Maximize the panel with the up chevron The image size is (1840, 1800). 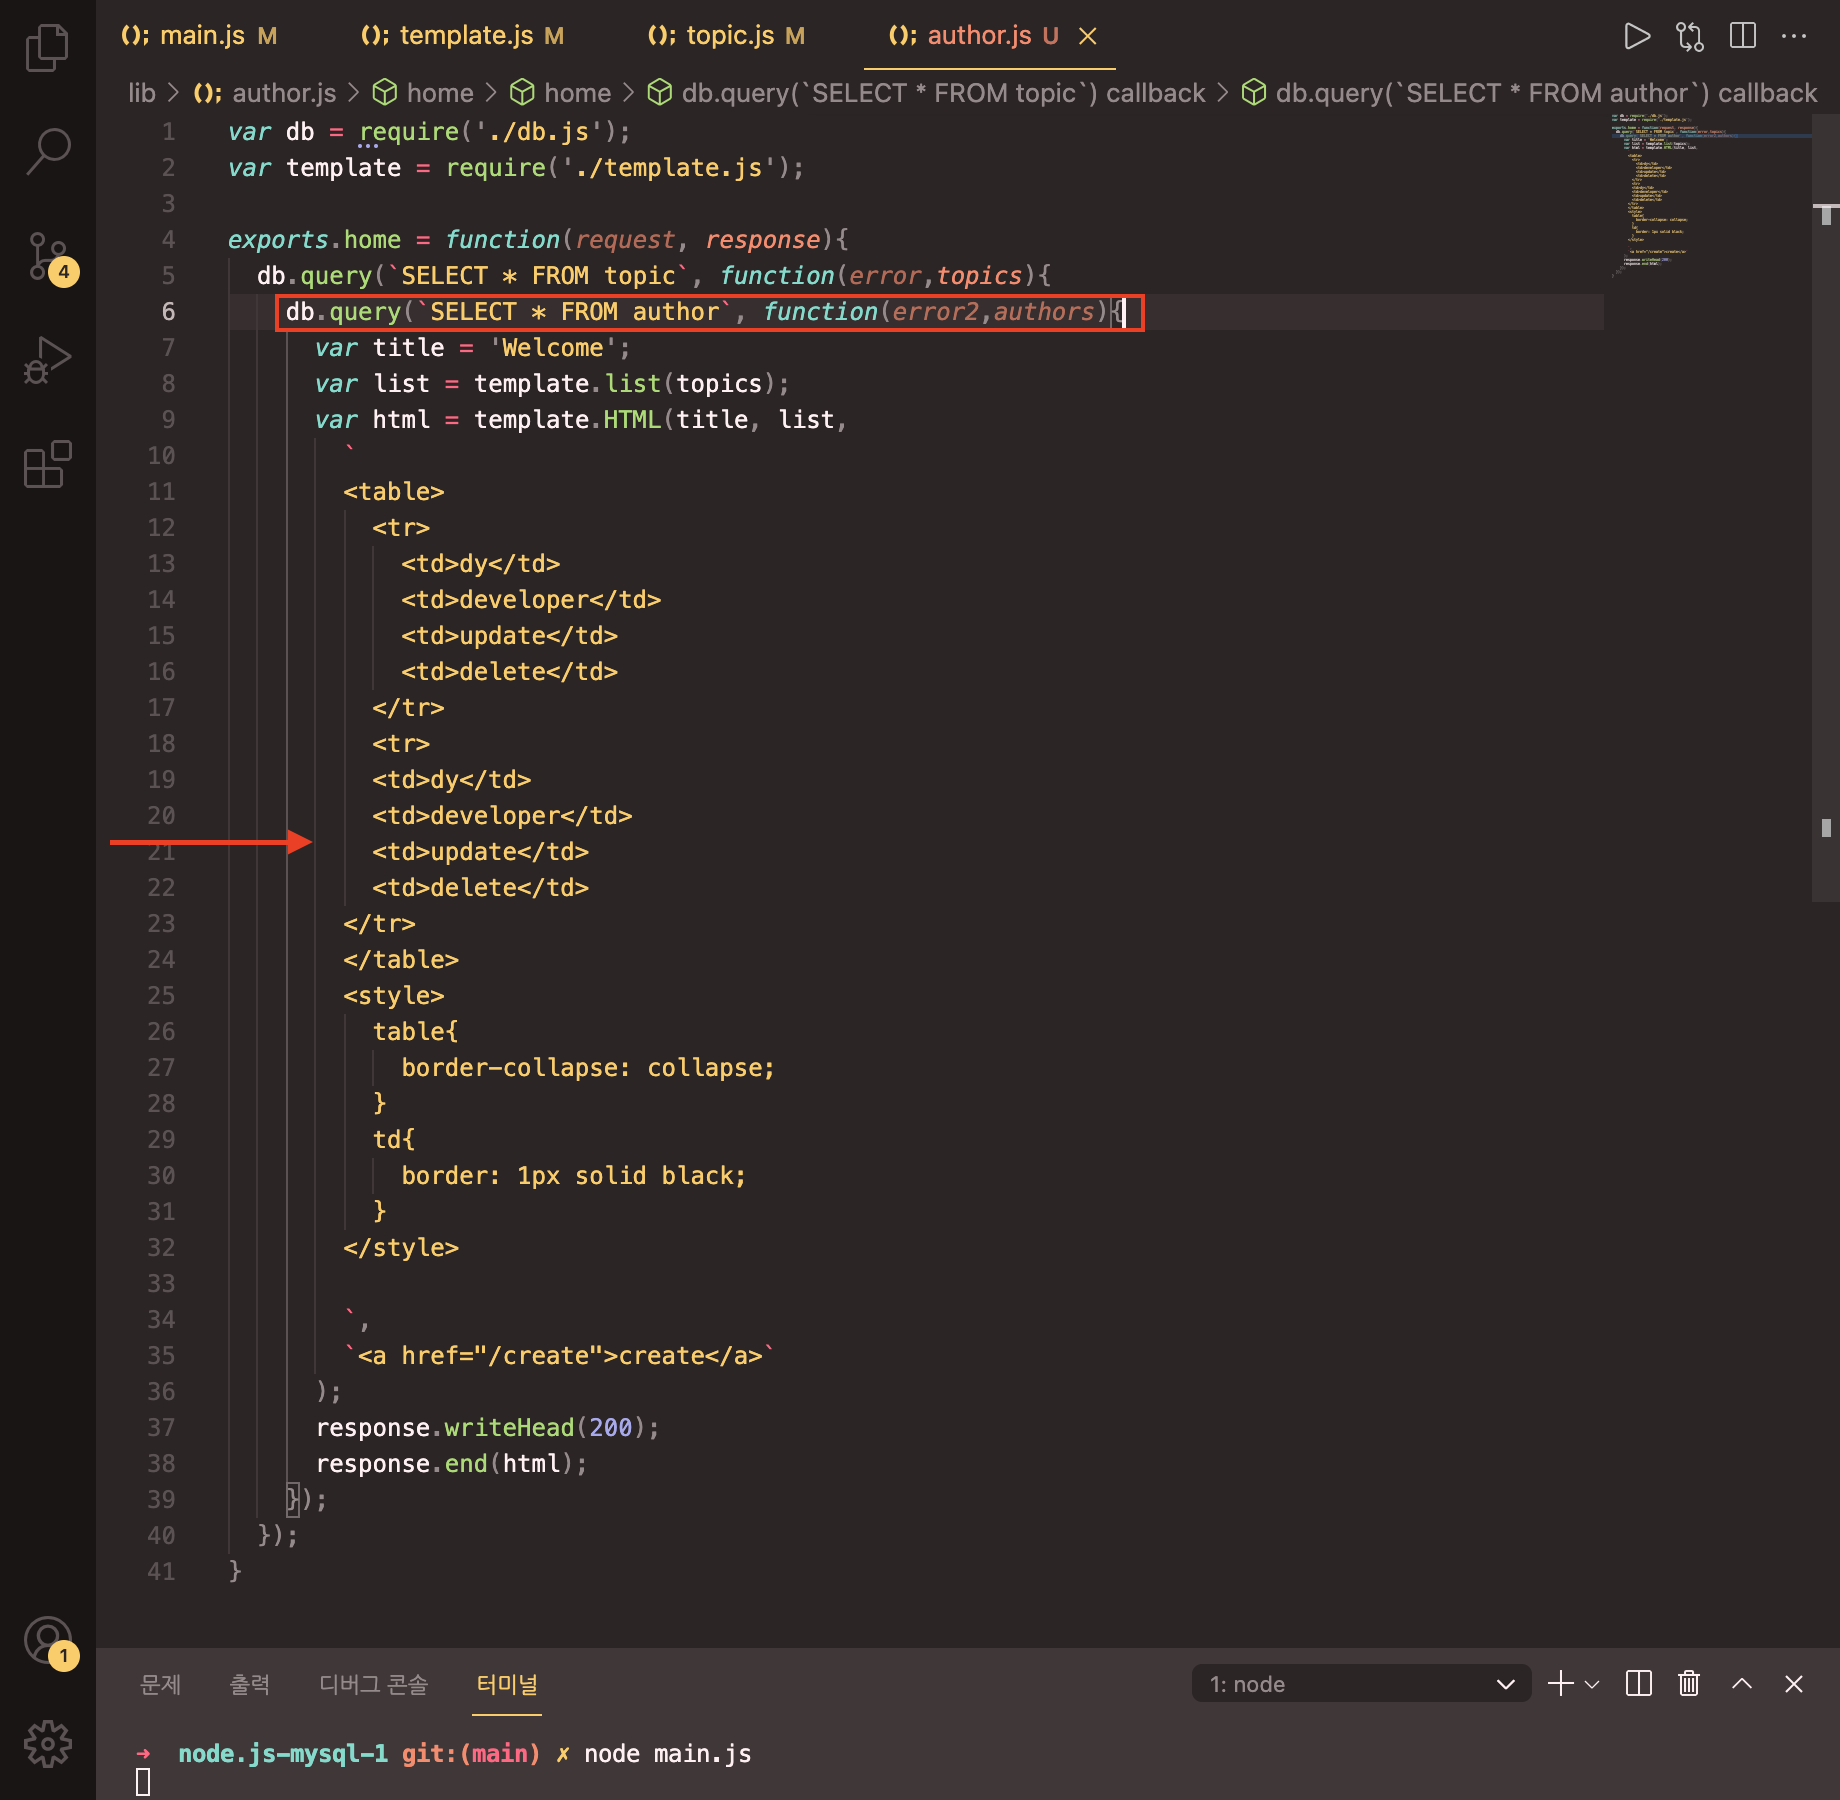pos(1742,1684)
